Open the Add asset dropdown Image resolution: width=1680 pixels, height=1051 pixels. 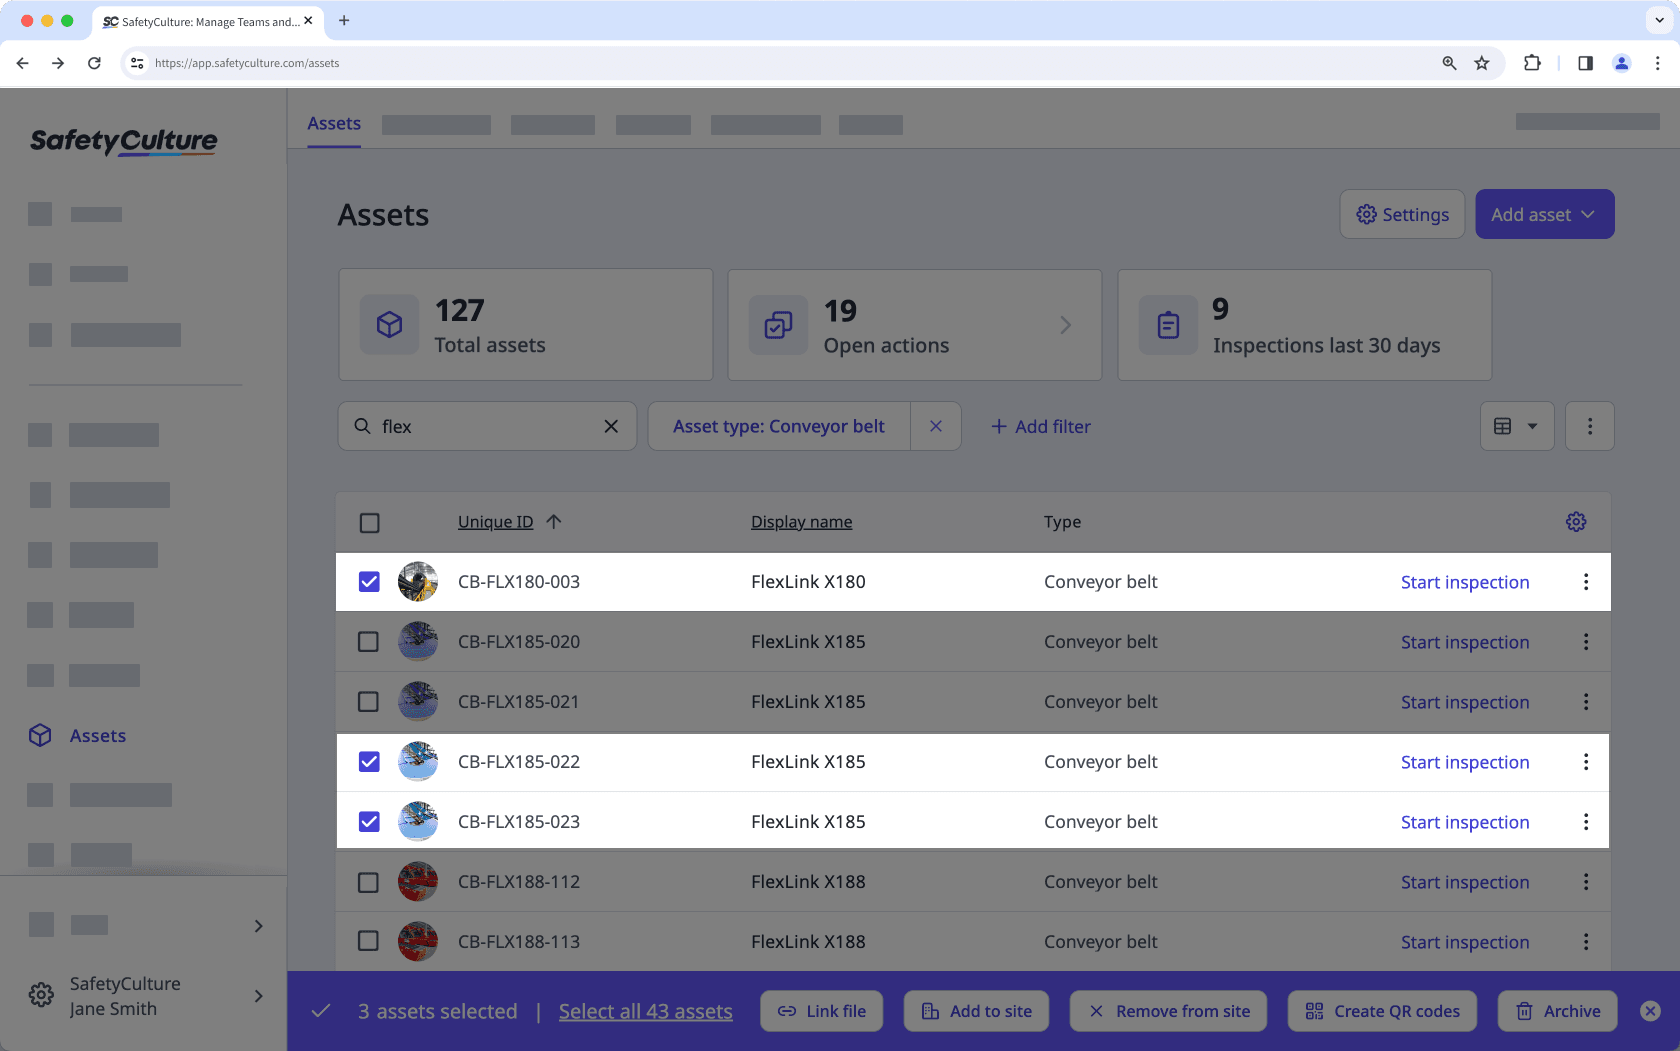(x=1544, y=214)
